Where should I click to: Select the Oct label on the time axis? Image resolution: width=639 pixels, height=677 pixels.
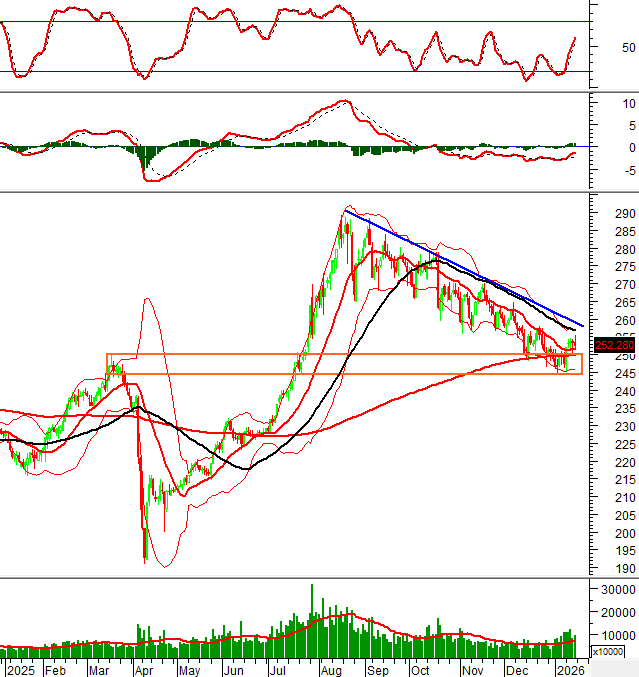(420, 671)
